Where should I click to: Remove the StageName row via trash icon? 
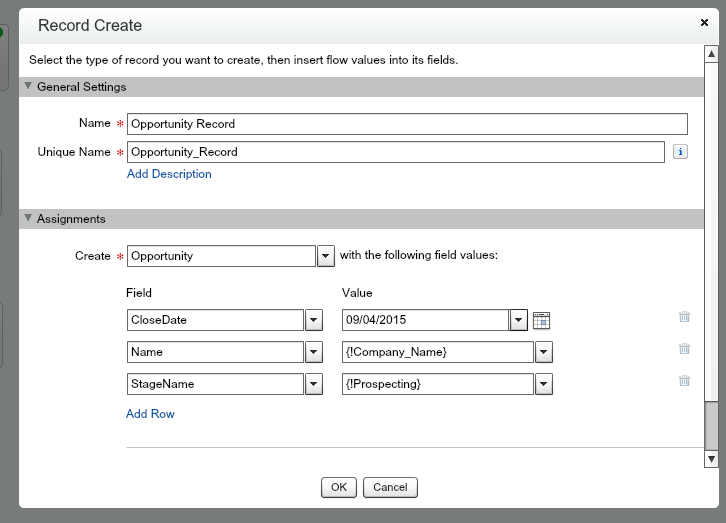pyautogui.click(x=684, y=381)
